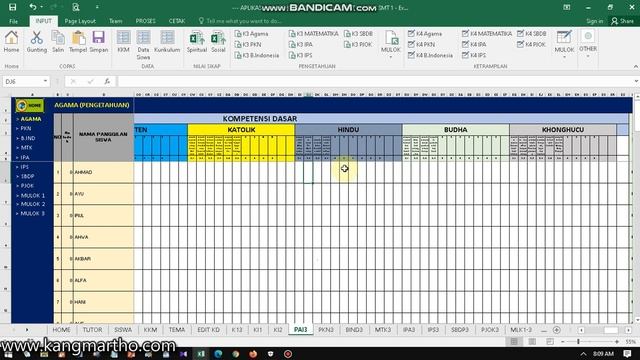The width and height of the screenshot is (640, 360).
Task: Select K4 B.Indonesia keterampilan item
Action: pyautogui.click(x=430, y=55)
